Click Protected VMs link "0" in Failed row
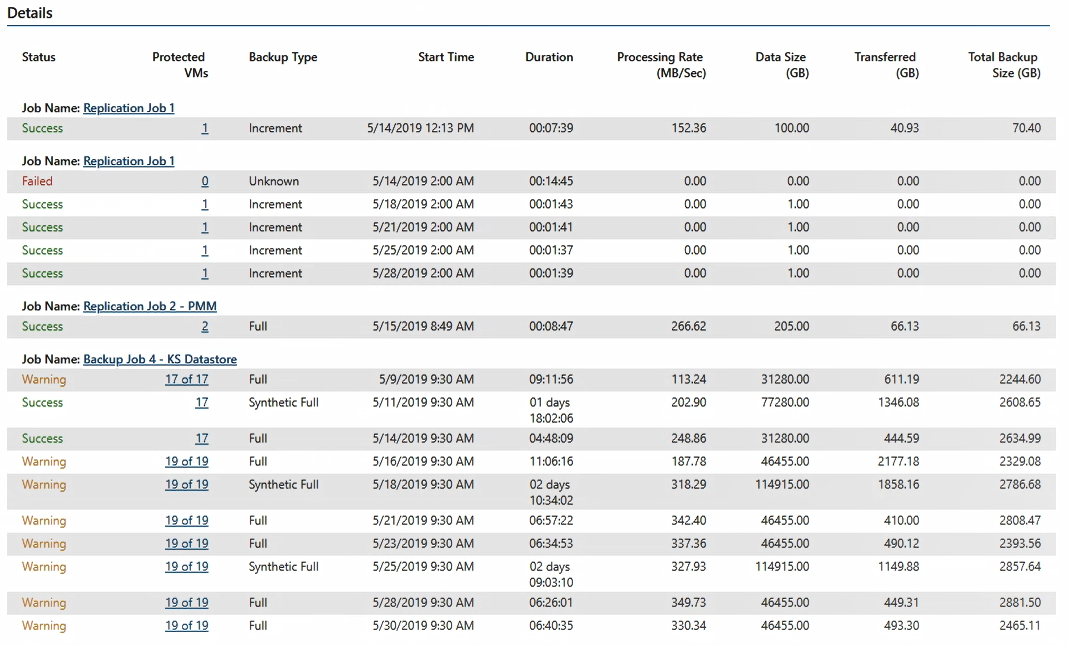Viewport: 1068px width, 645px height. pos(205,182)
